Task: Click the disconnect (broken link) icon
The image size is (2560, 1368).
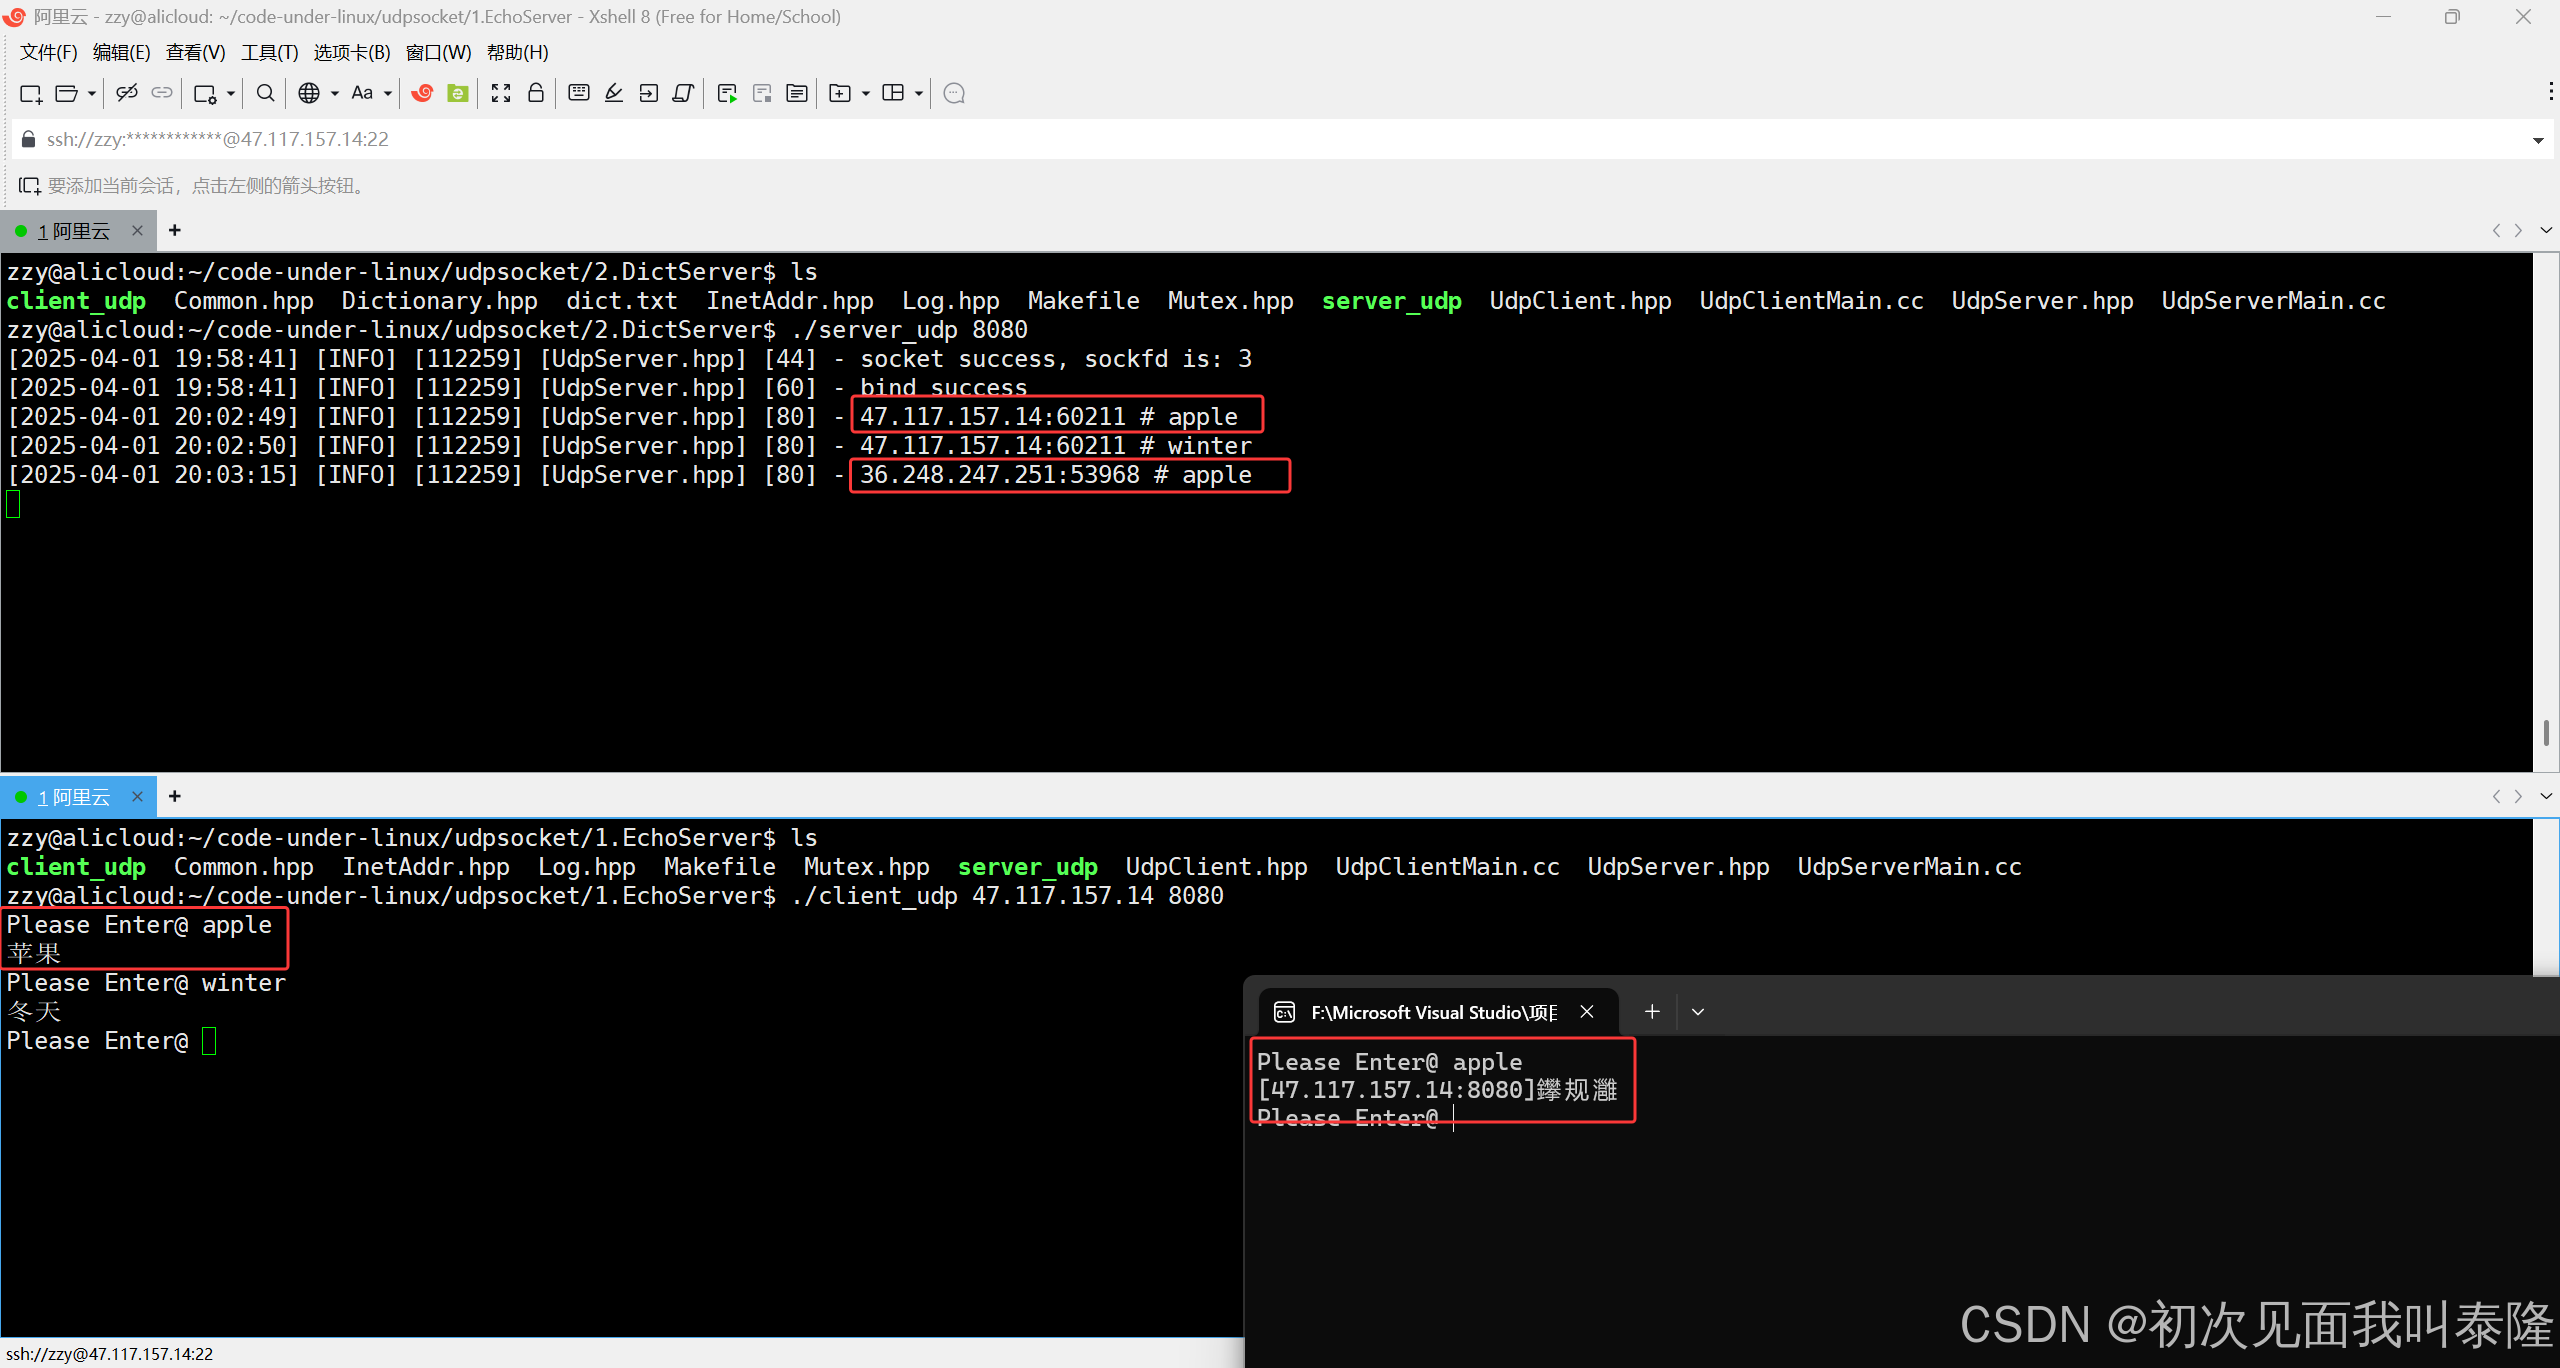Action: (x=126, y=93)
